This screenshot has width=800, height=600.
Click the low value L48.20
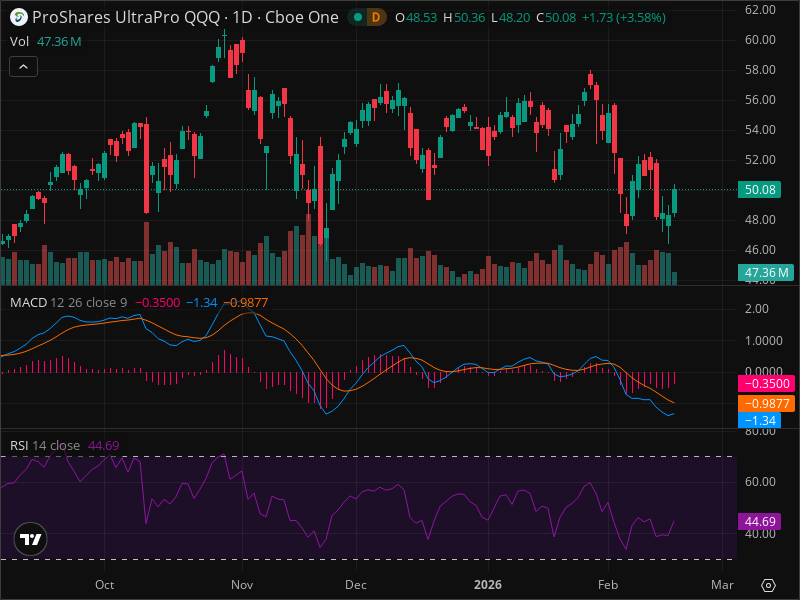(511, 18)
